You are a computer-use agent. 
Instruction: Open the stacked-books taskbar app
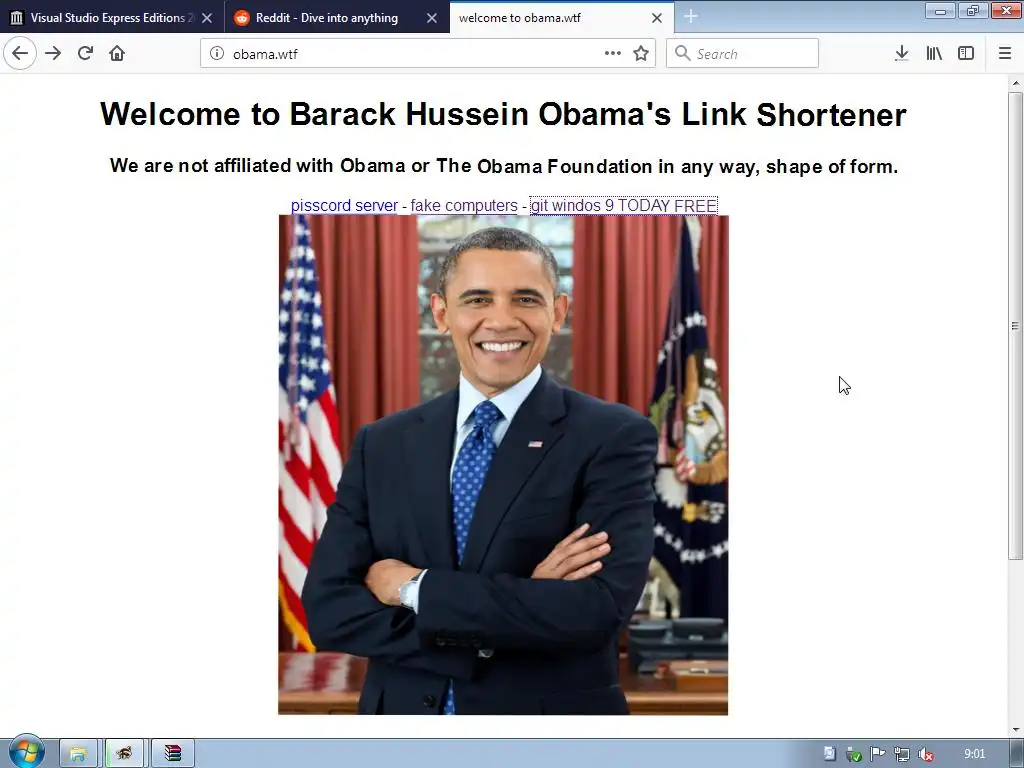173,754
